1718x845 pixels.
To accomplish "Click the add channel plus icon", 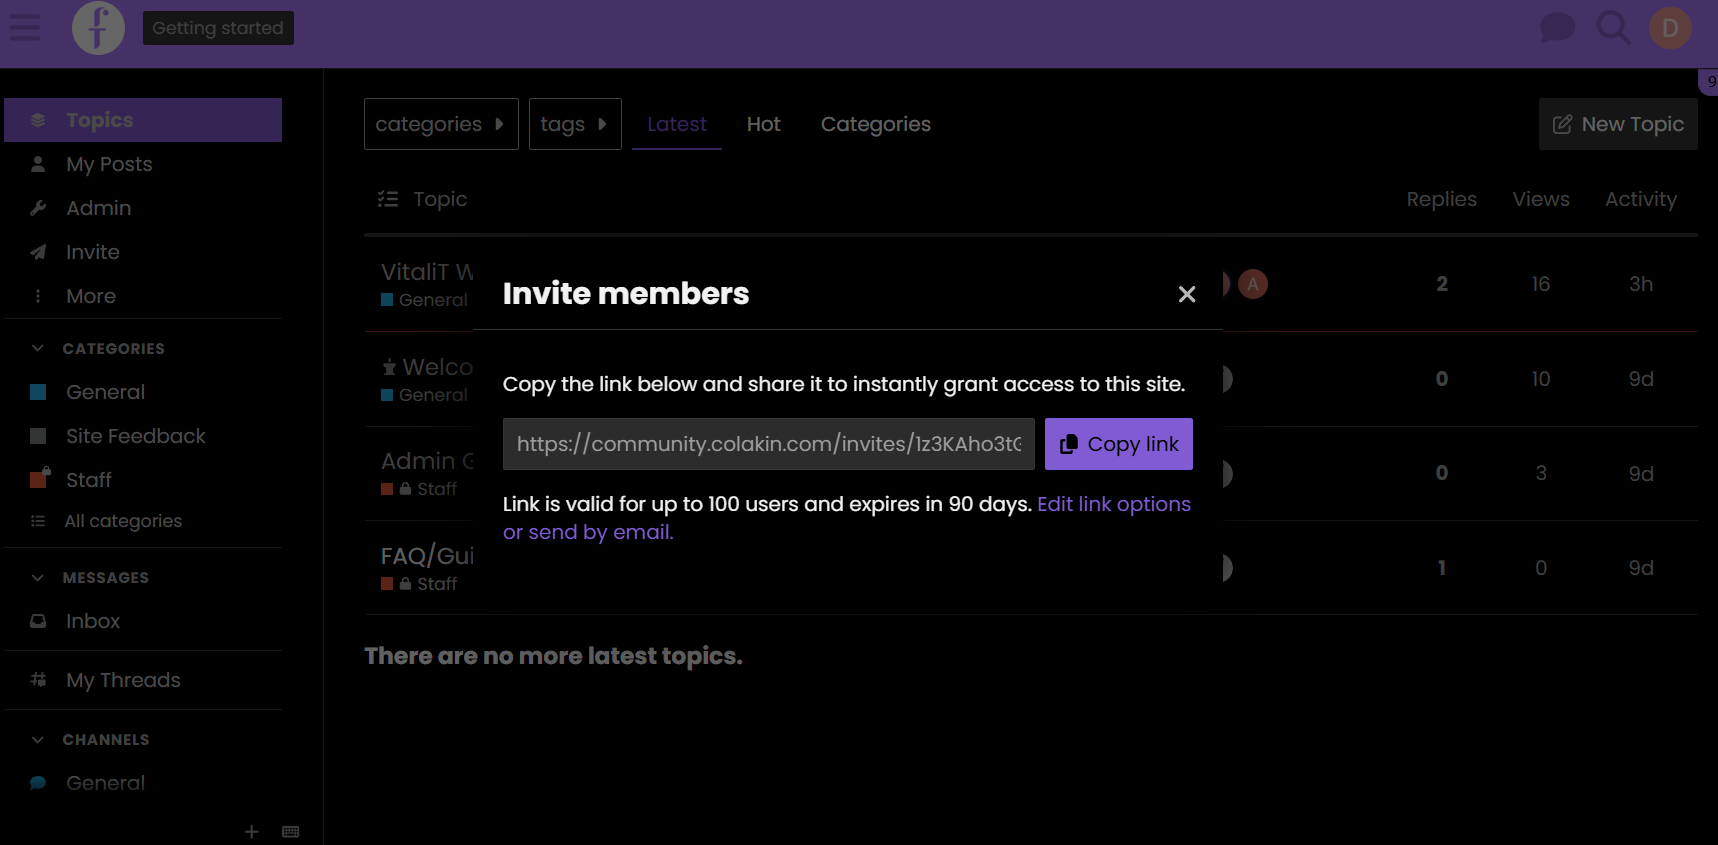I will (x=252, y=831).
